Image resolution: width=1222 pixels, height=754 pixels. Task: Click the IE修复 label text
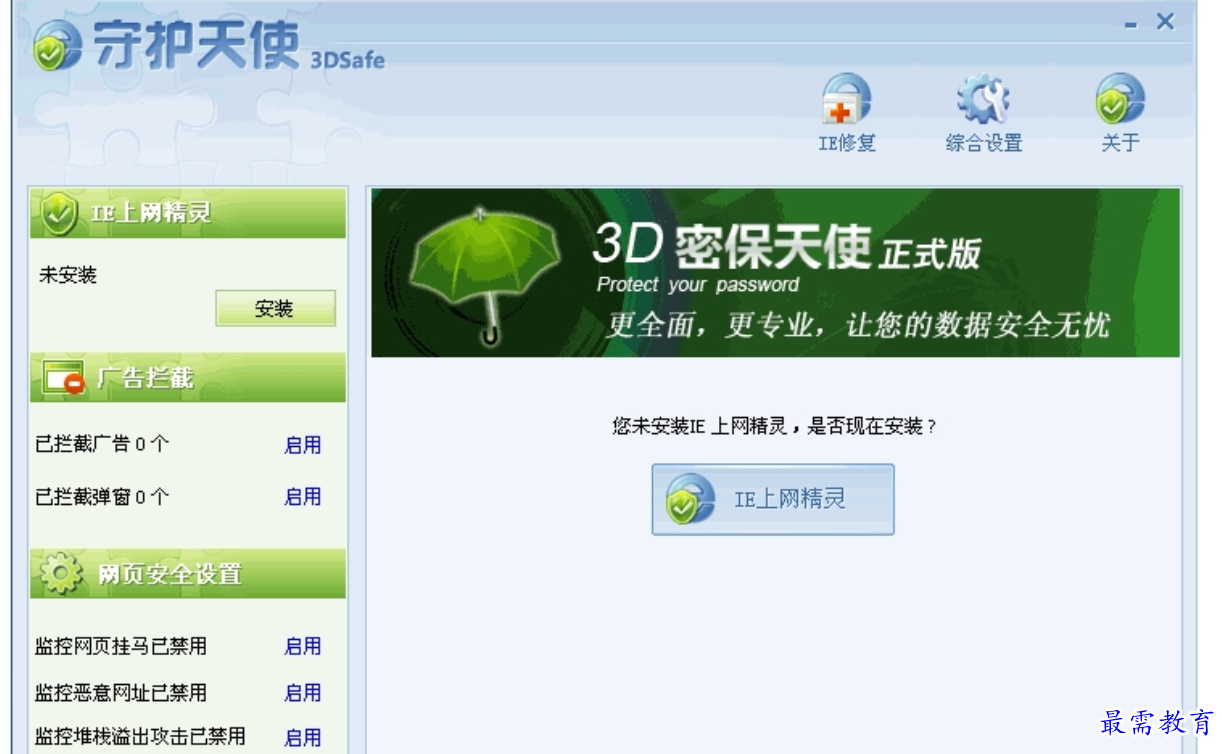coord(847,143)
